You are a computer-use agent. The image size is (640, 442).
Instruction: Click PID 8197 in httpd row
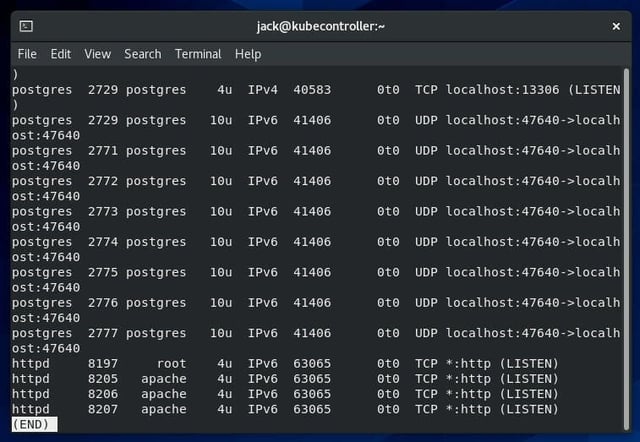(103, 363)
